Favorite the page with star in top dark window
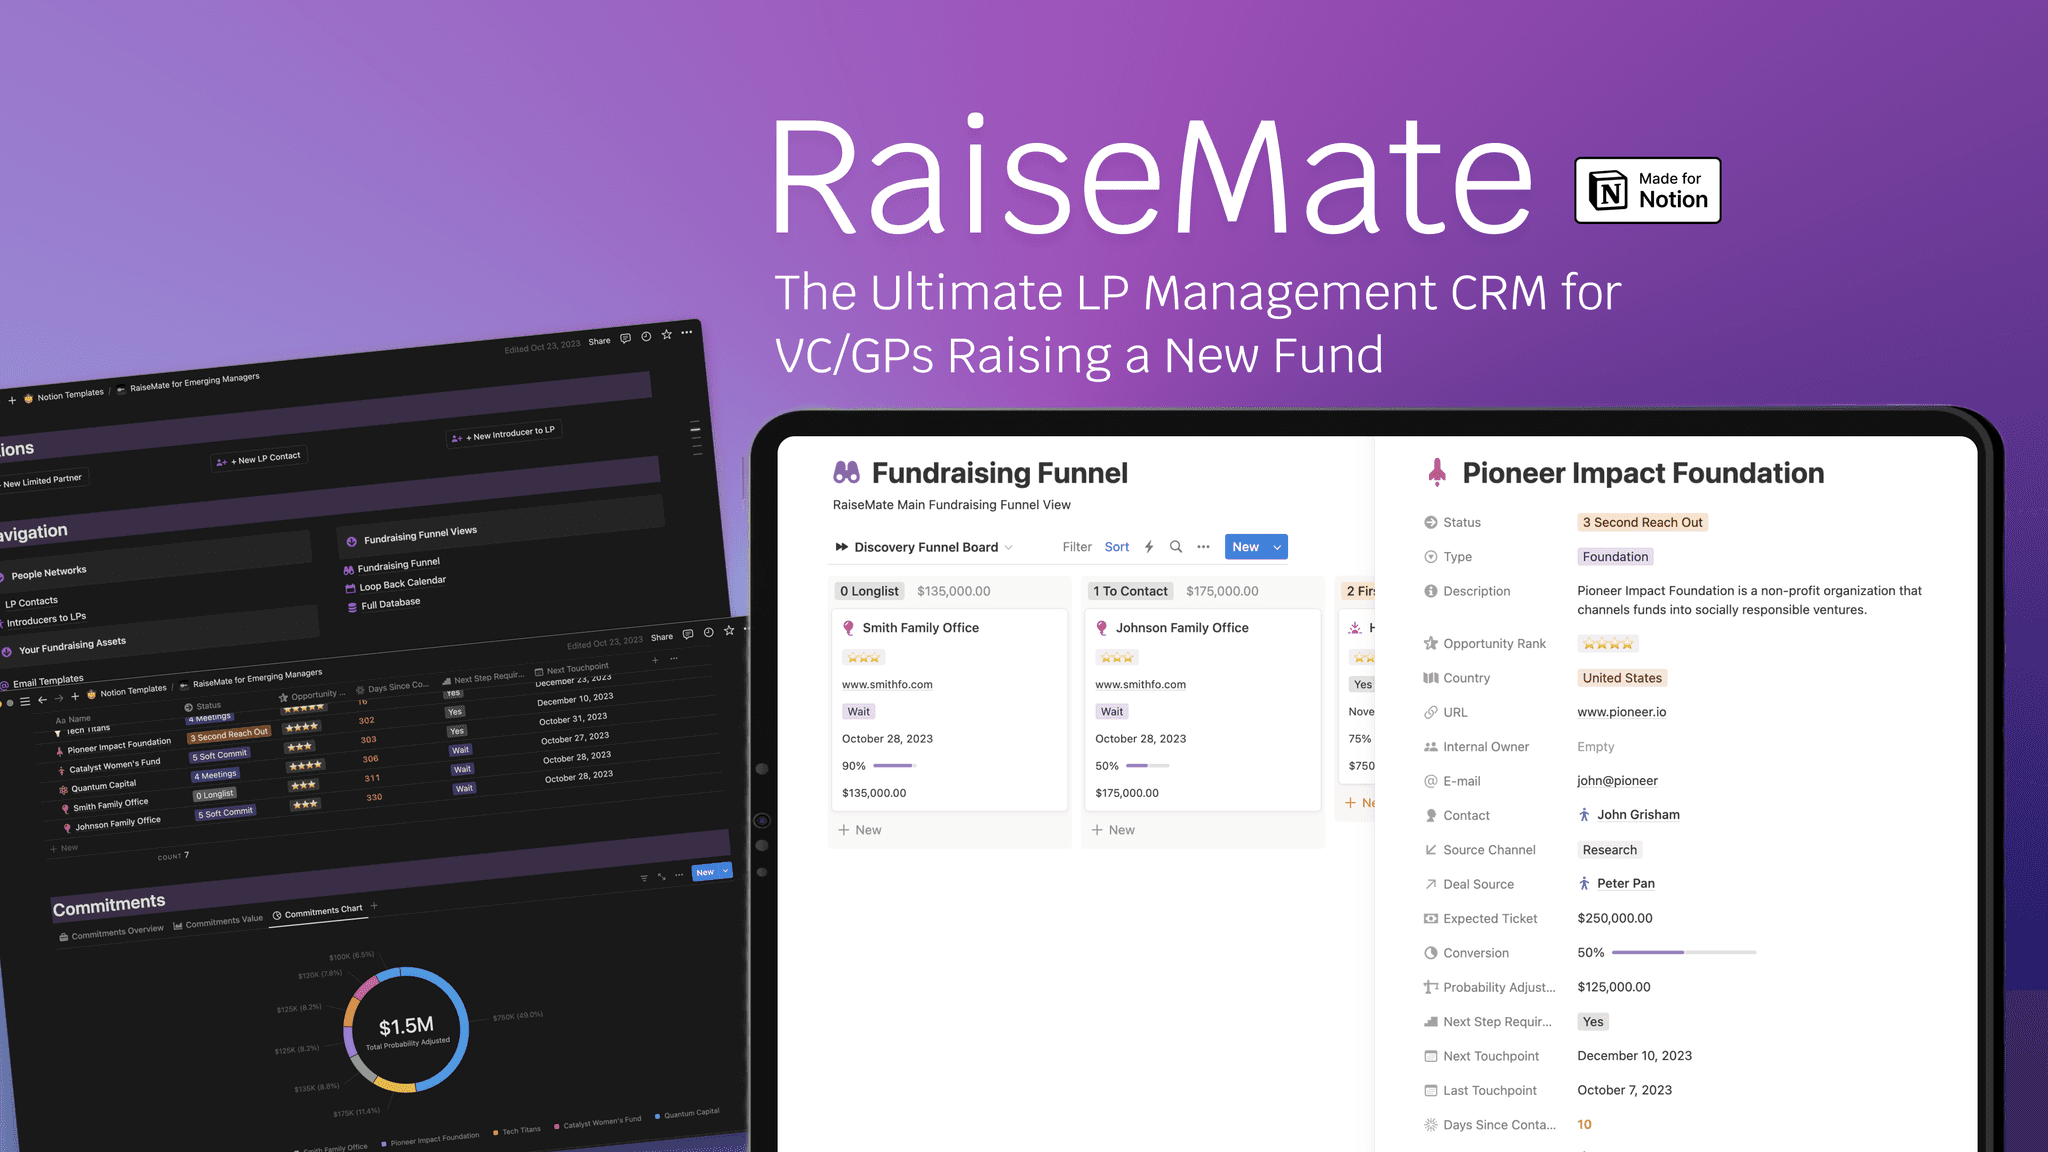 pyautogui.click(x=667, y=334)
